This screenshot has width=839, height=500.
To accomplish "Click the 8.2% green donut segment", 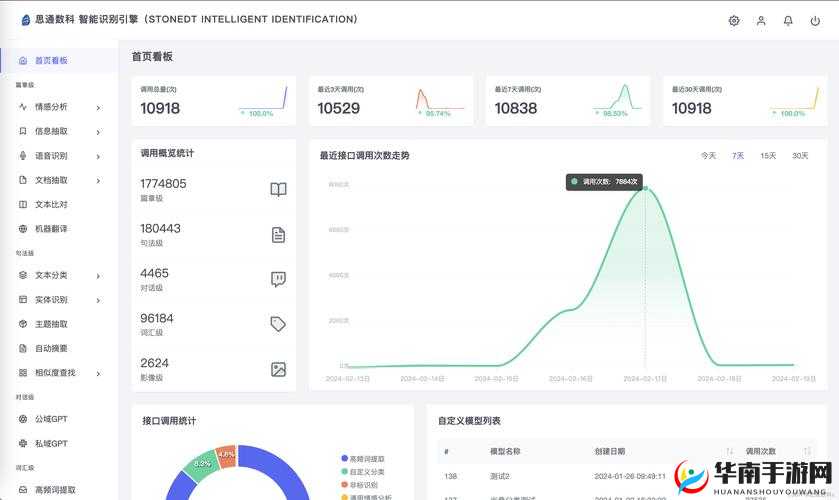I will pos(202,465).
